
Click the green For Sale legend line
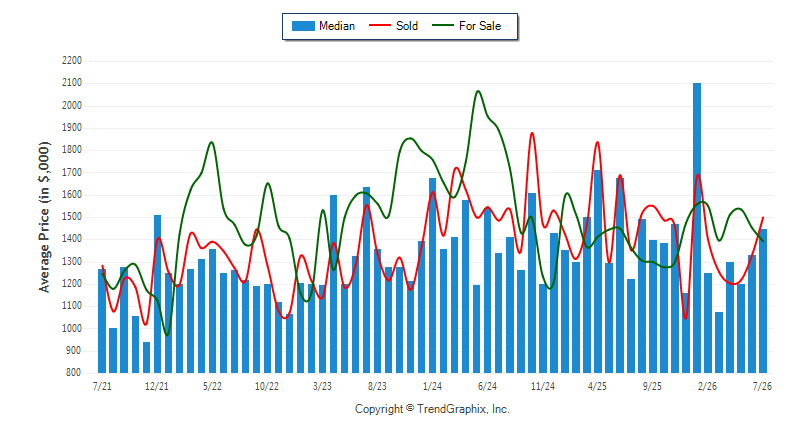(x=442, y=25)
